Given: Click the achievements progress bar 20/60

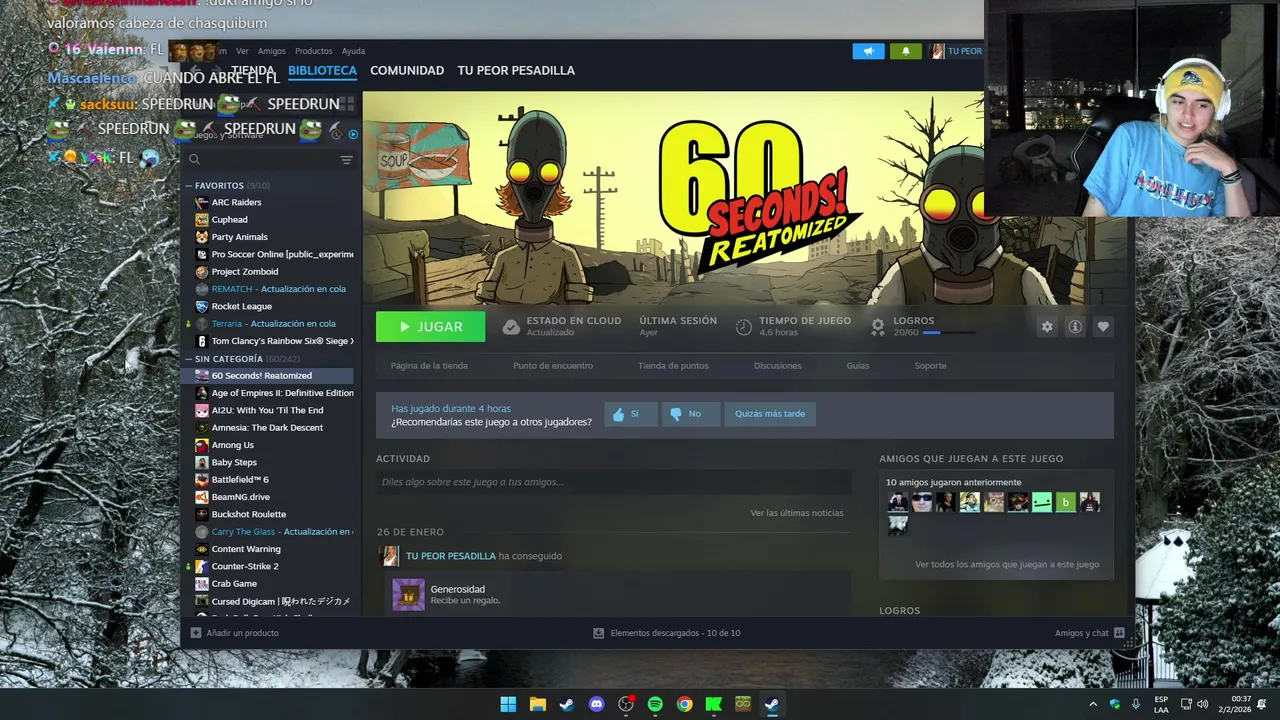Looking at the screenshot, I should [948, 333].
